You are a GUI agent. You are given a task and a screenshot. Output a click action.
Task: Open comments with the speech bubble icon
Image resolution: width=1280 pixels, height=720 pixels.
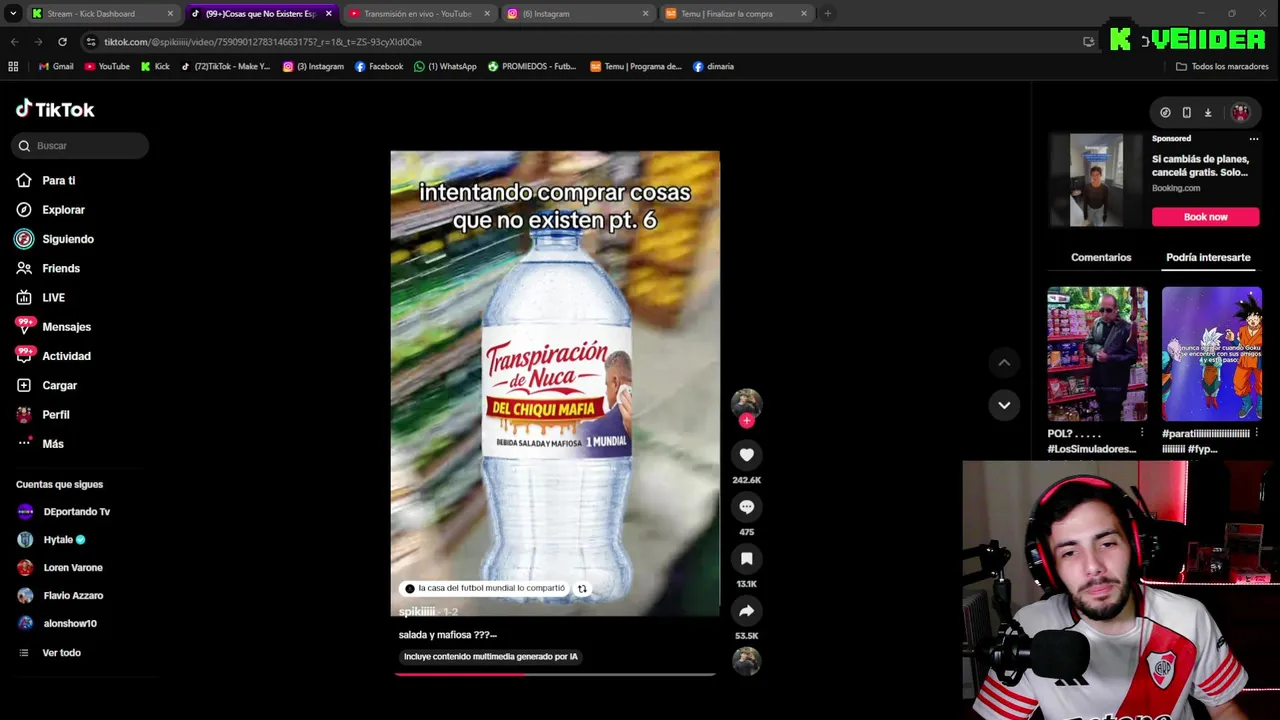pyautogui.click(x=746, y=507)
